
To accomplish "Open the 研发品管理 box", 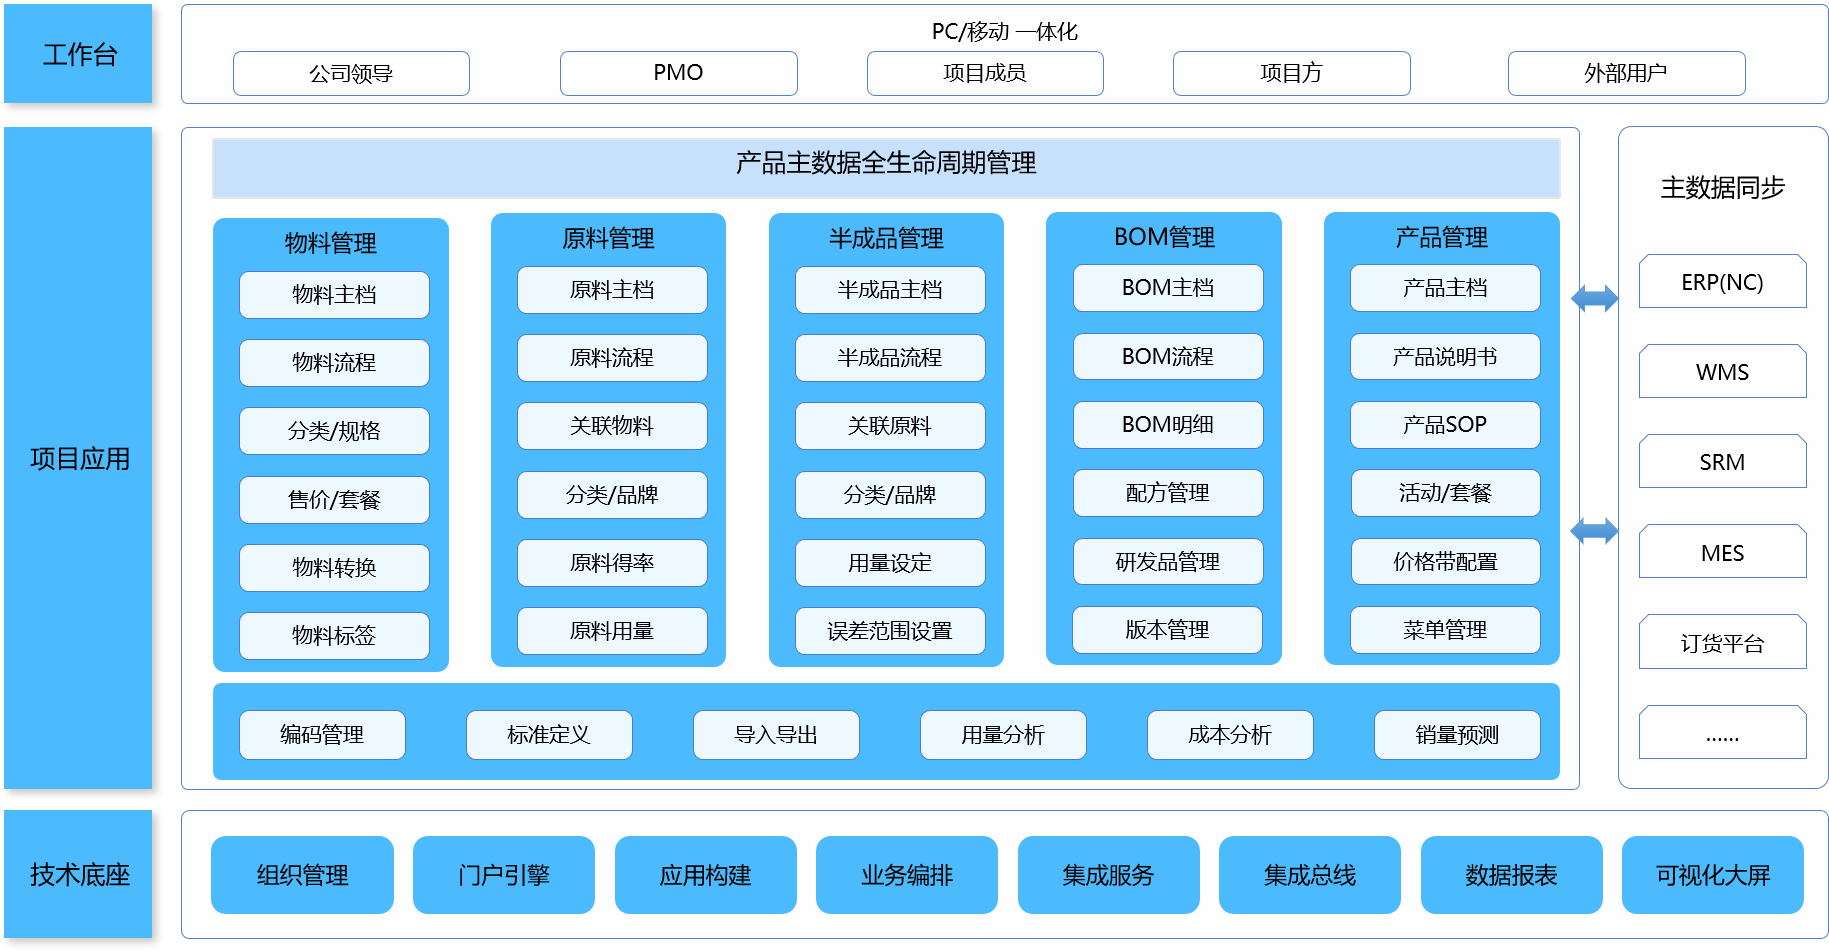I will (x=1168, y=562).
